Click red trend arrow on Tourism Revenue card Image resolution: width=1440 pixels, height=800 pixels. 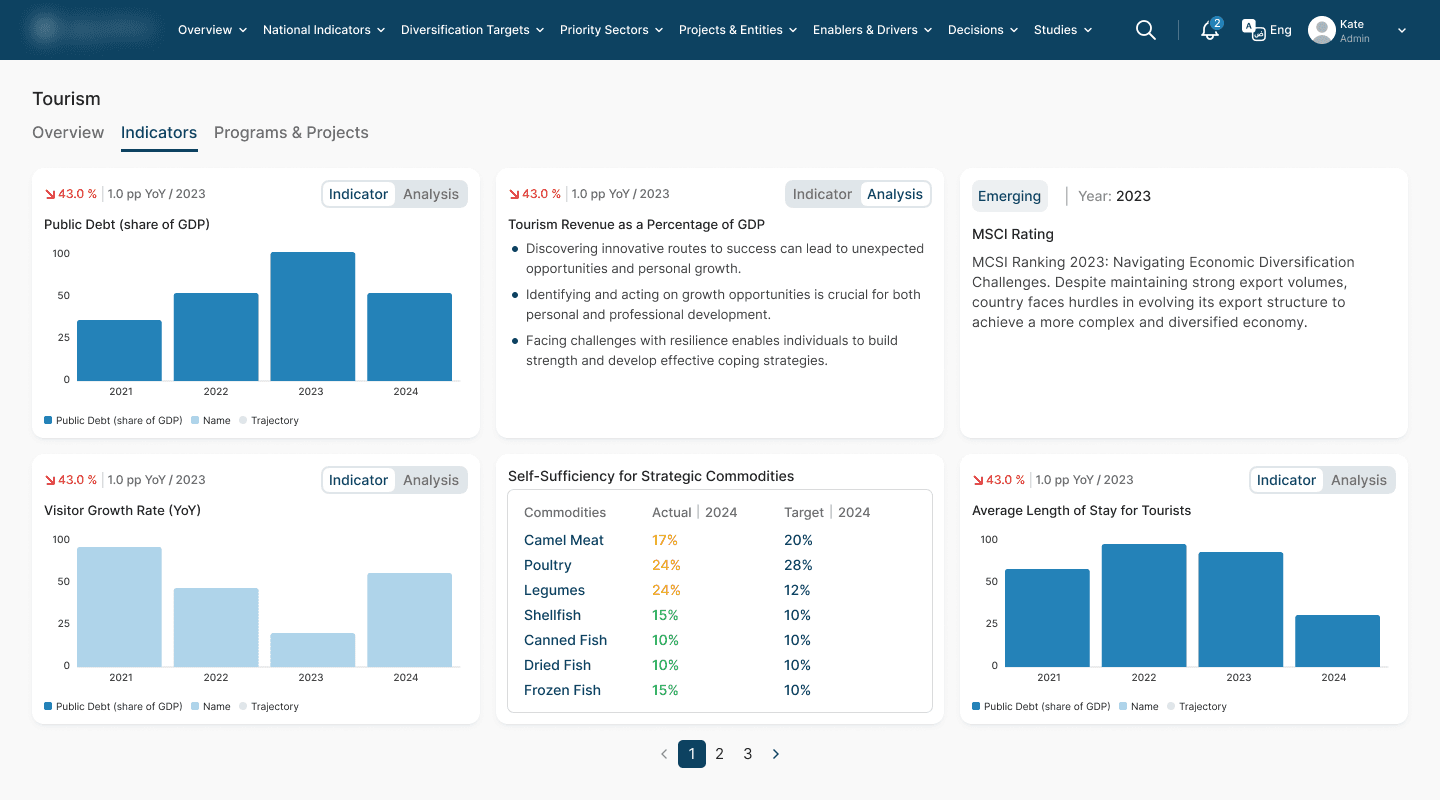(514, 194)
